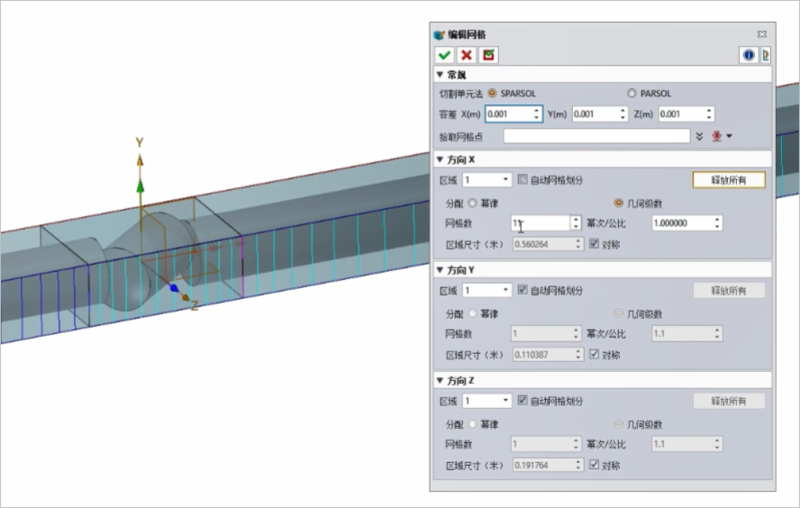Click the help icon right of info
800x508 pixels.
coord(765,55)
